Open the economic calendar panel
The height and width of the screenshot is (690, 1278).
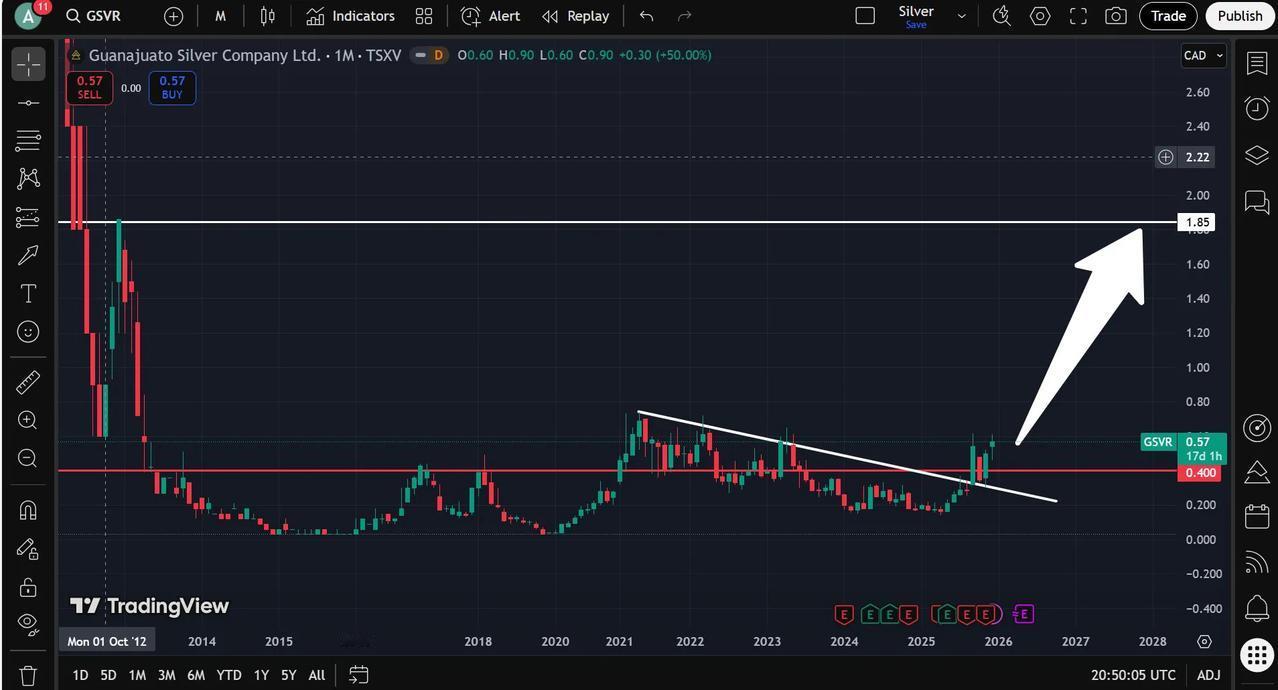click(x=1257, y=517)
